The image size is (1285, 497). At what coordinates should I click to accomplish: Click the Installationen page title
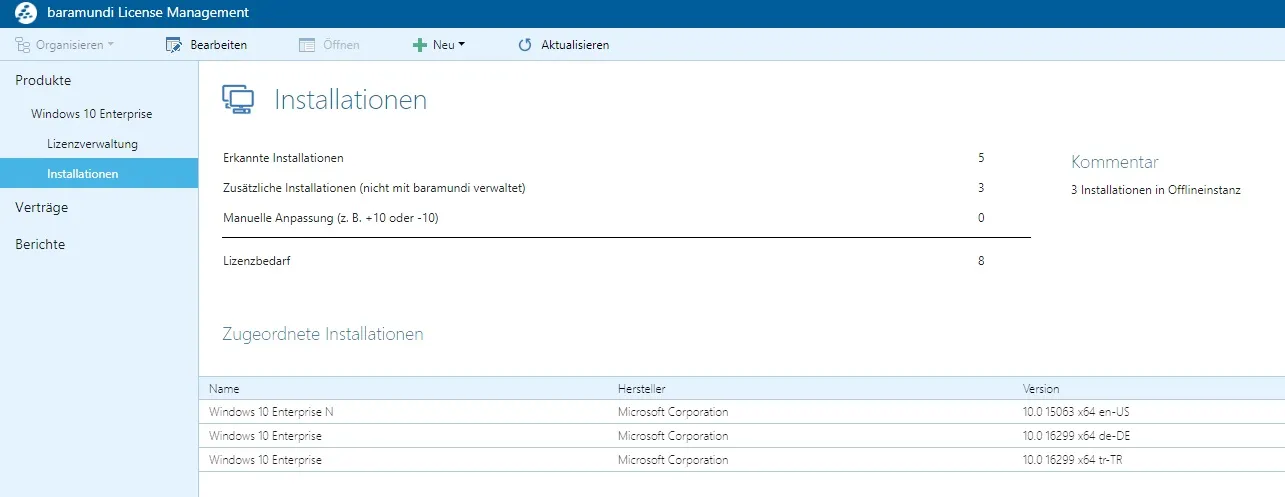pos(351,100)
